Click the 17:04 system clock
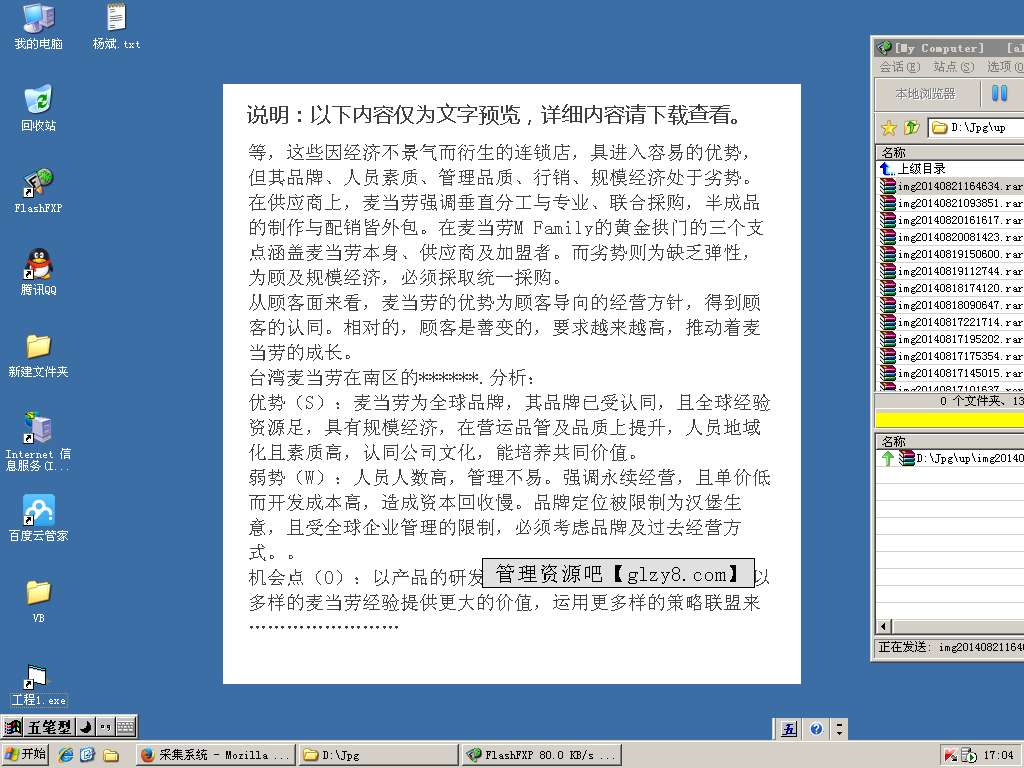 999,756
